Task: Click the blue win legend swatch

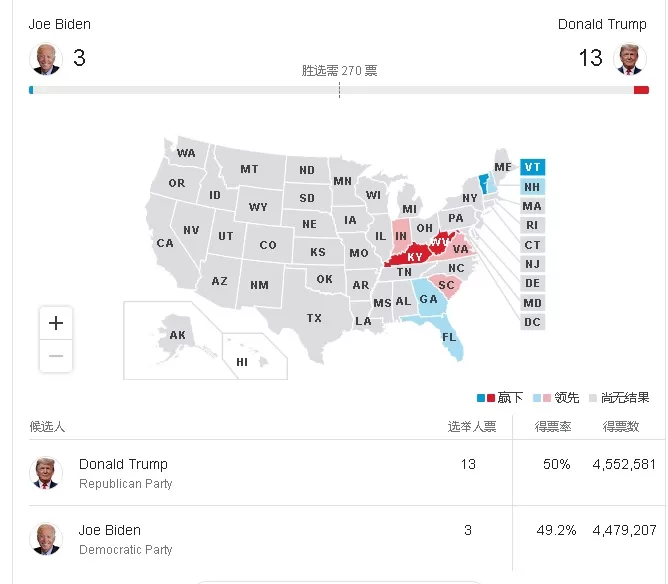Action: pyautogui.click(x=481, y=398)
